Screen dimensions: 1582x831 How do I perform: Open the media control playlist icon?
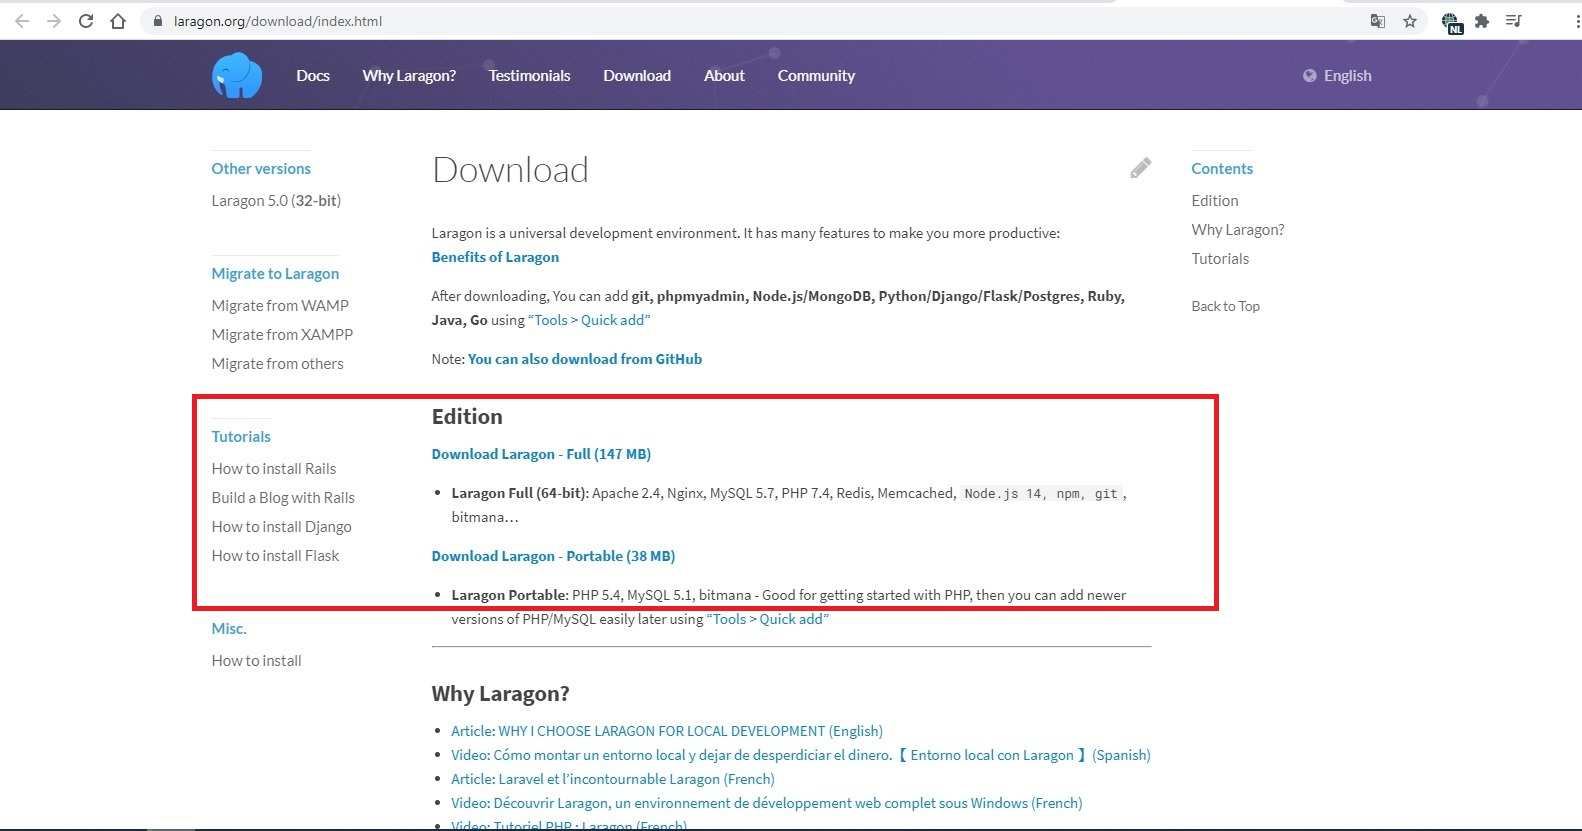pos(1514,21)
